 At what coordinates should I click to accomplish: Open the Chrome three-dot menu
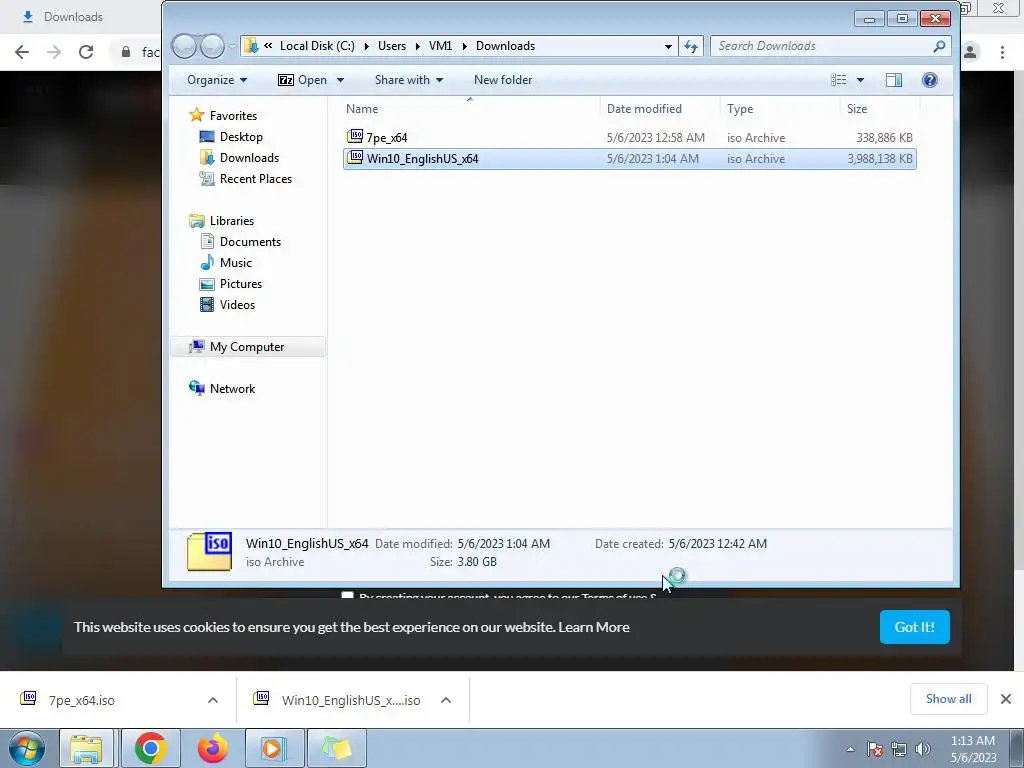tap(1002, 52)
